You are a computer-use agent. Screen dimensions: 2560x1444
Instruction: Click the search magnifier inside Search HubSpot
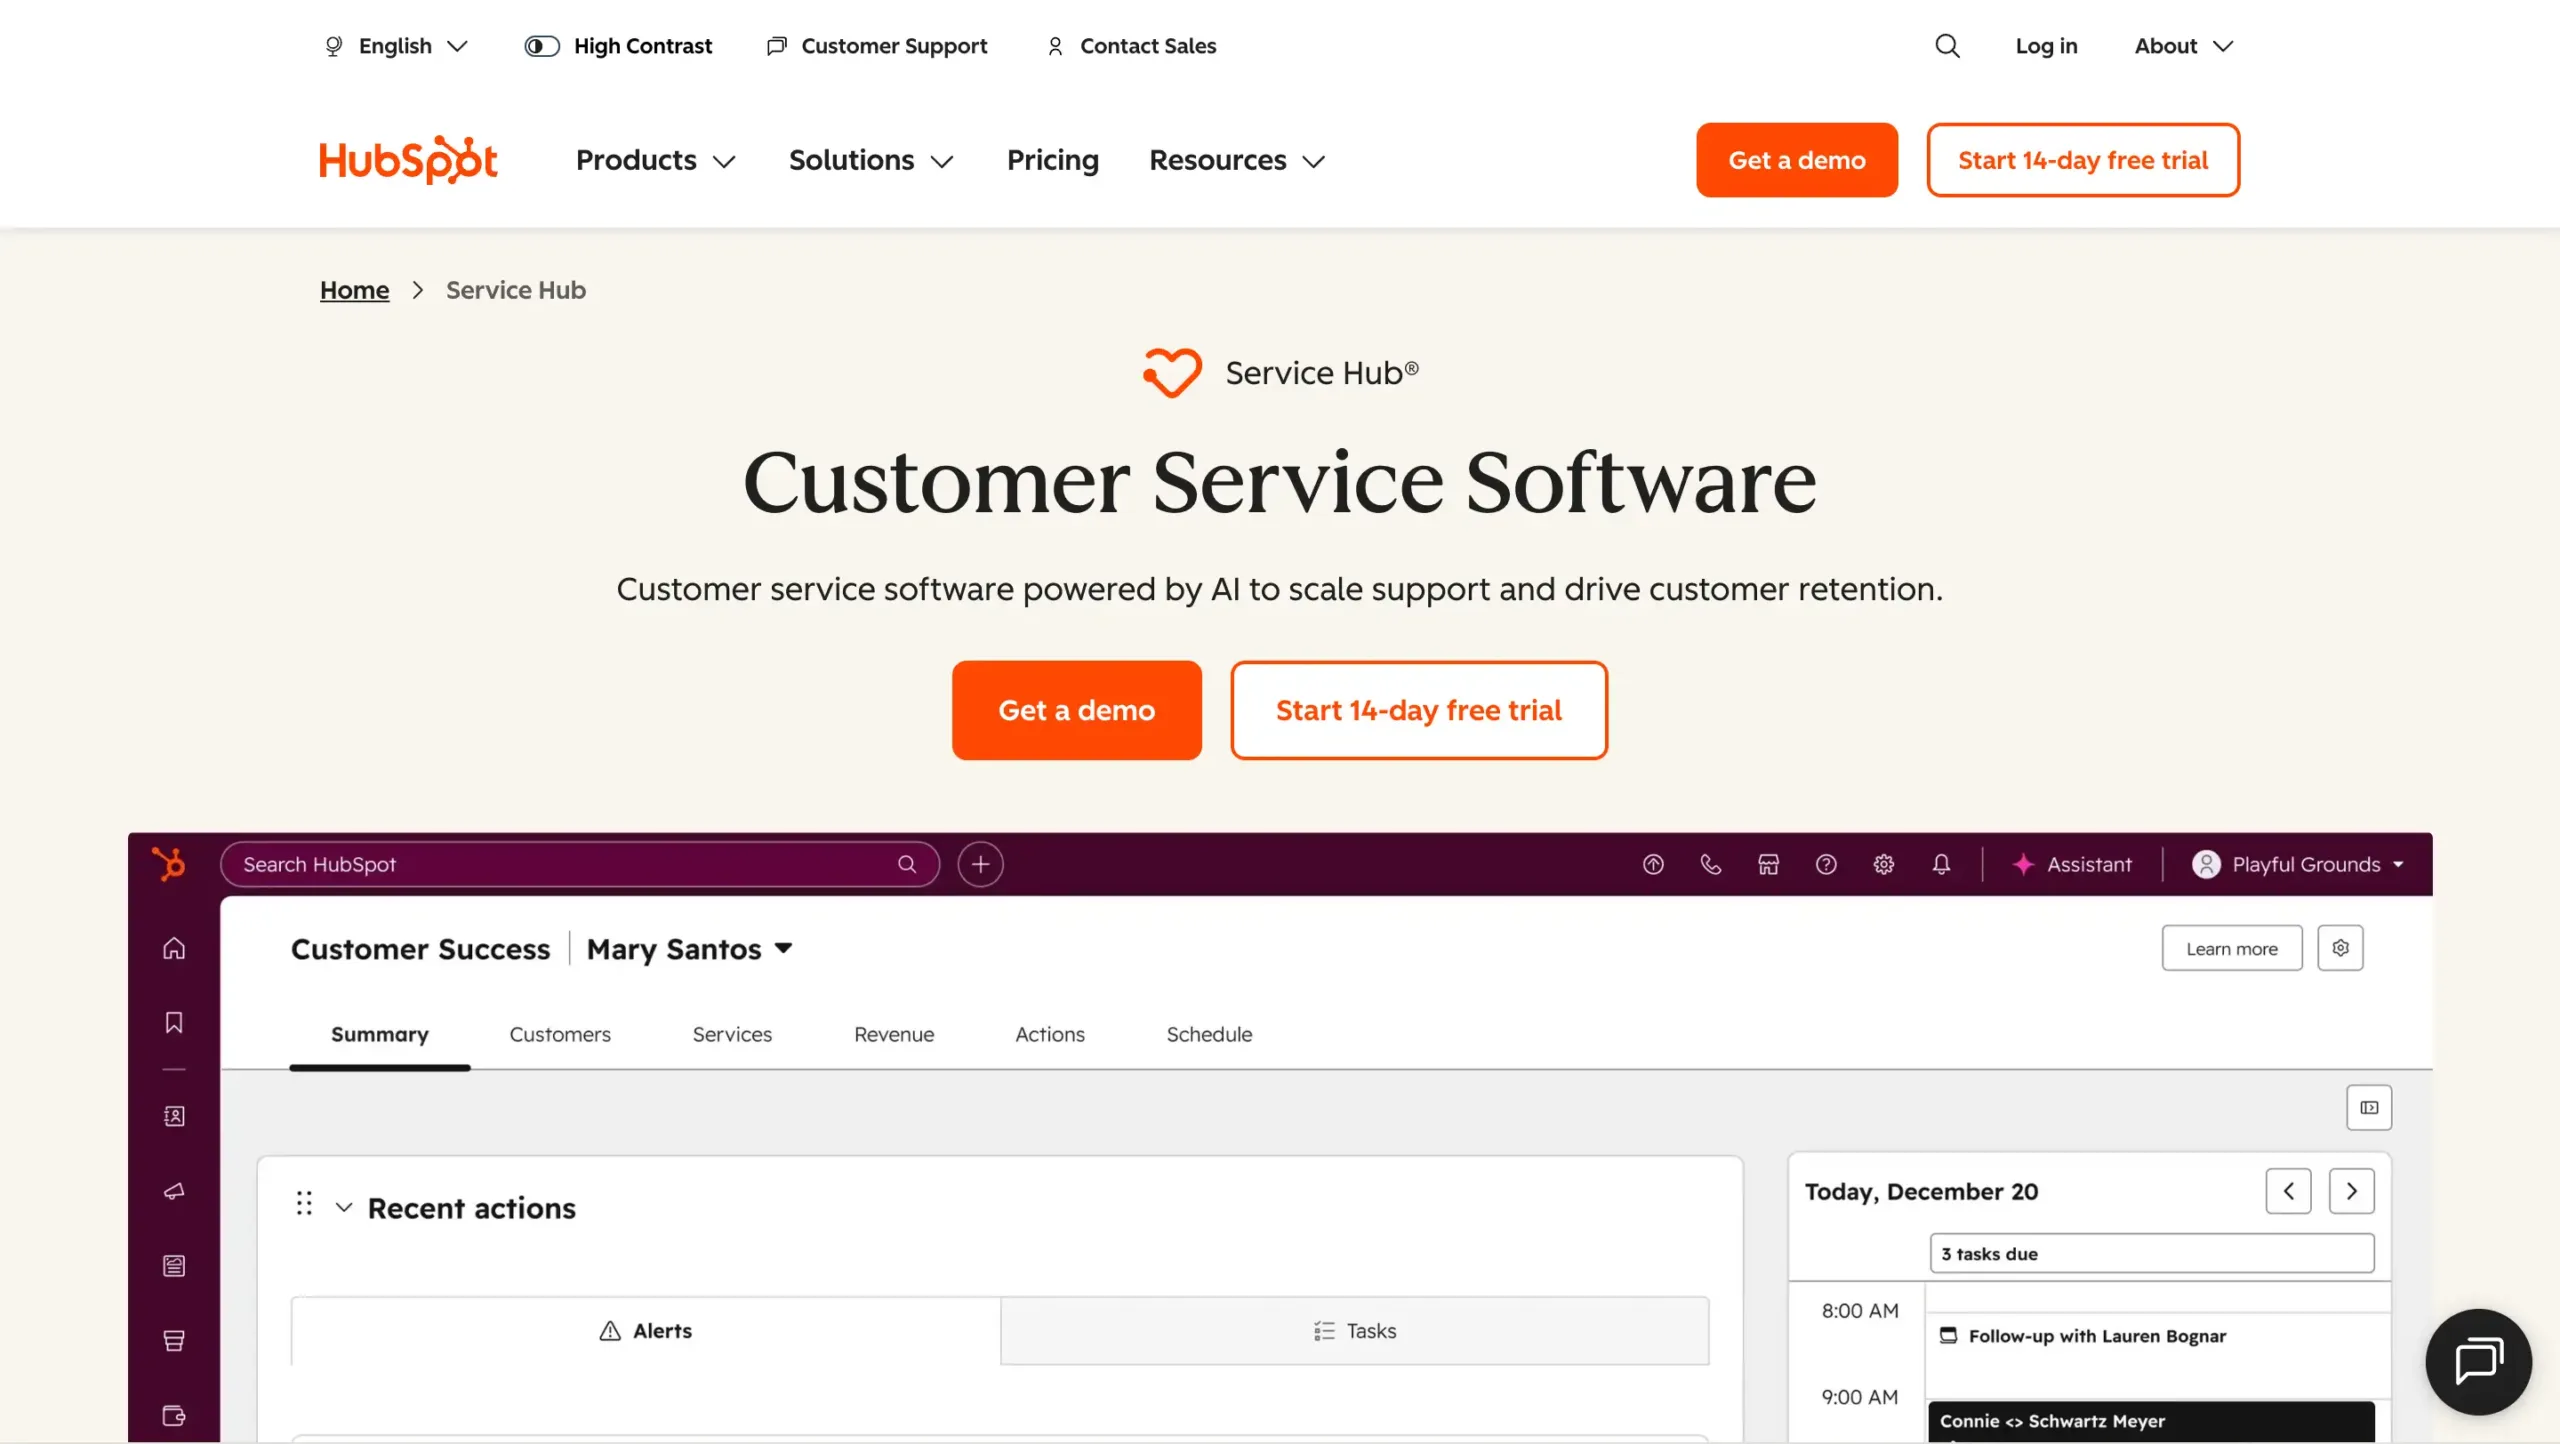pos(907,864)
